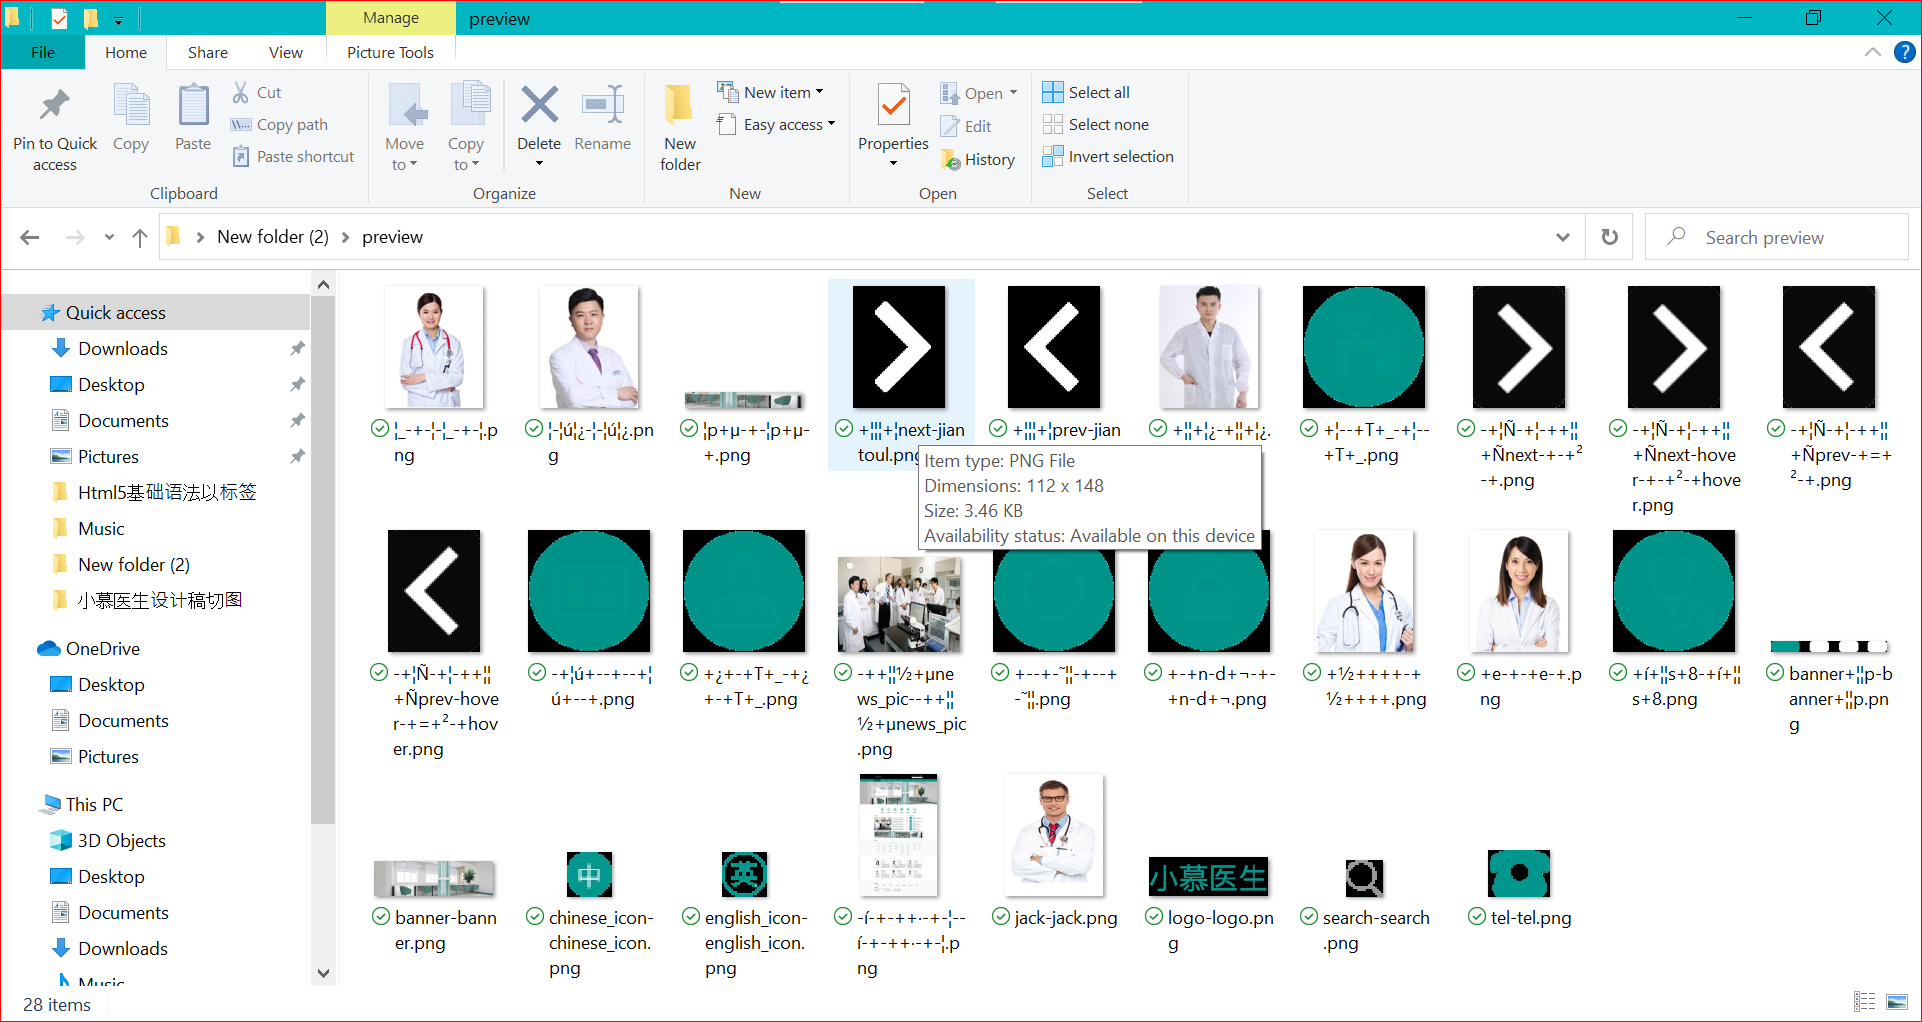Open the recent locations dropdown arrow
Image resolution: width=1922 pixels, height=1022 pixels.
pos(109,237)
